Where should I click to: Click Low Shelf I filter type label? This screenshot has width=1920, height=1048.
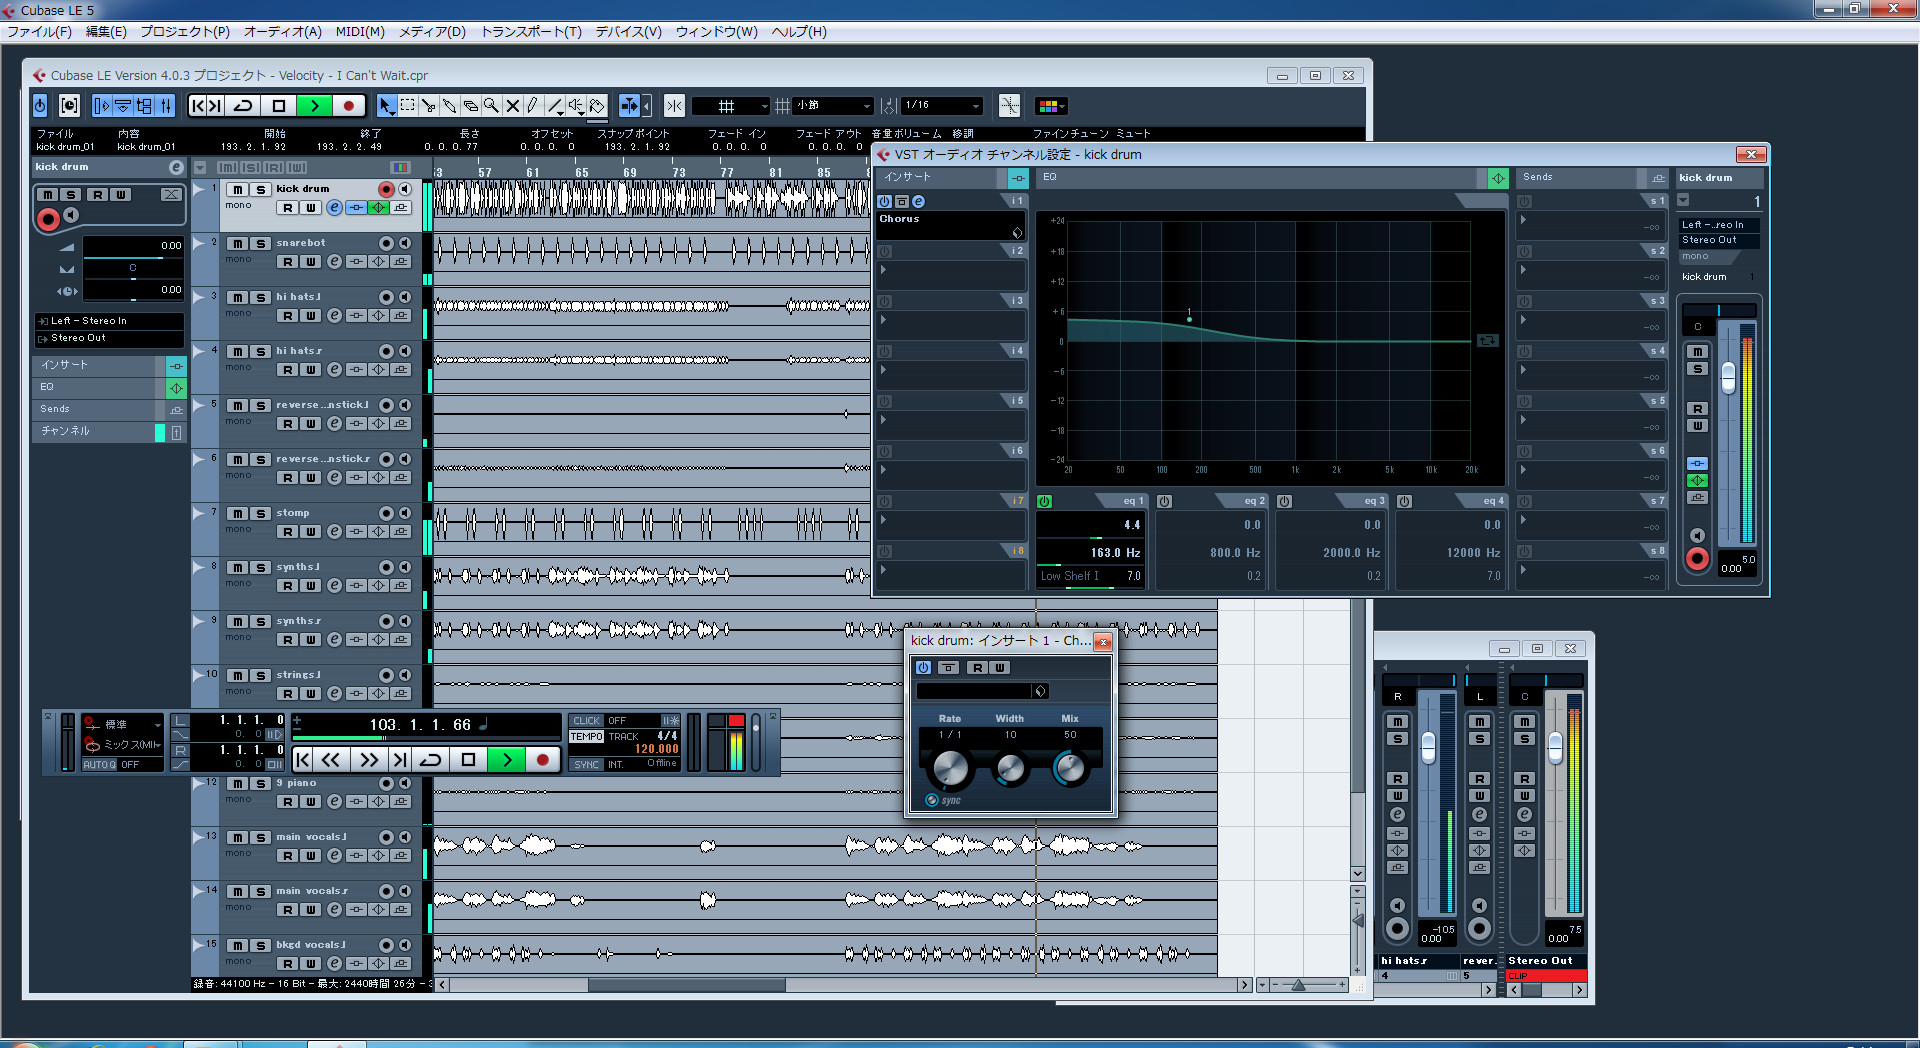1070,576
